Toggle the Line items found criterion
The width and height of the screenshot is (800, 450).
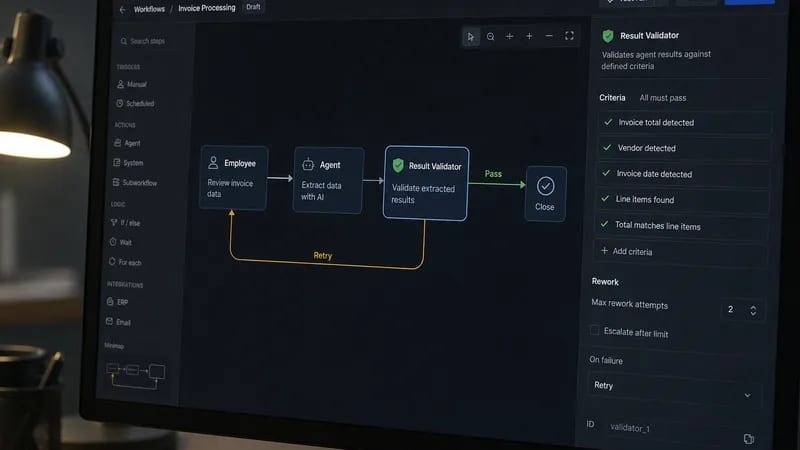(x=682, y=199)
